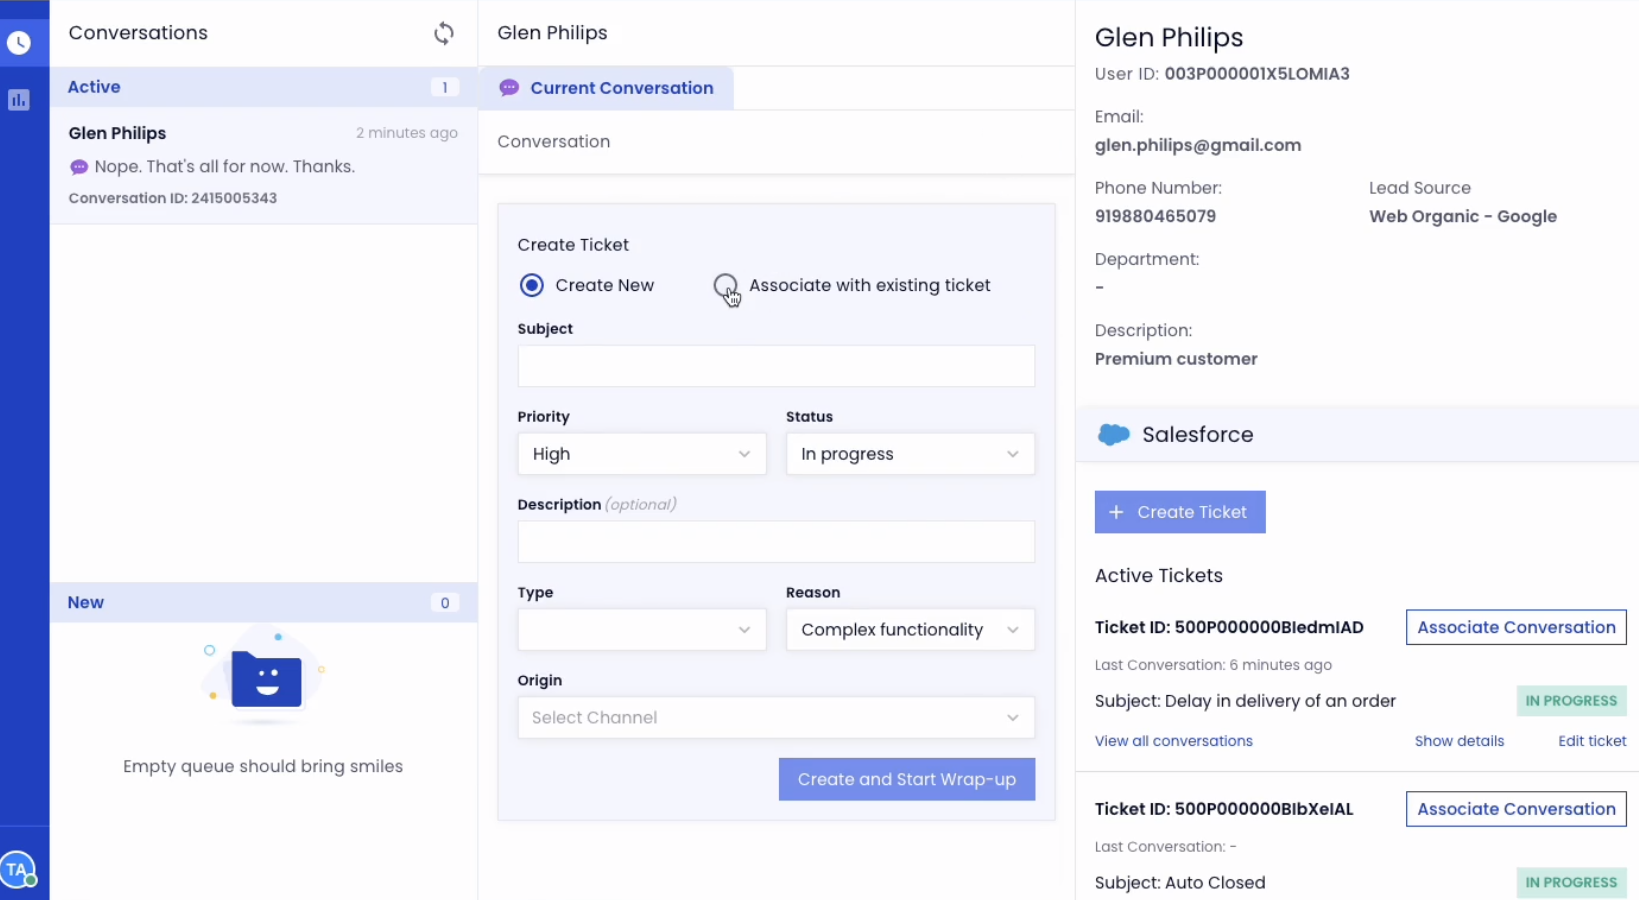The height and width of the screenshot is (900, 1639).
Task: Refresh the Conversations list
Action: pyautogui.click(x=444, y=33)
